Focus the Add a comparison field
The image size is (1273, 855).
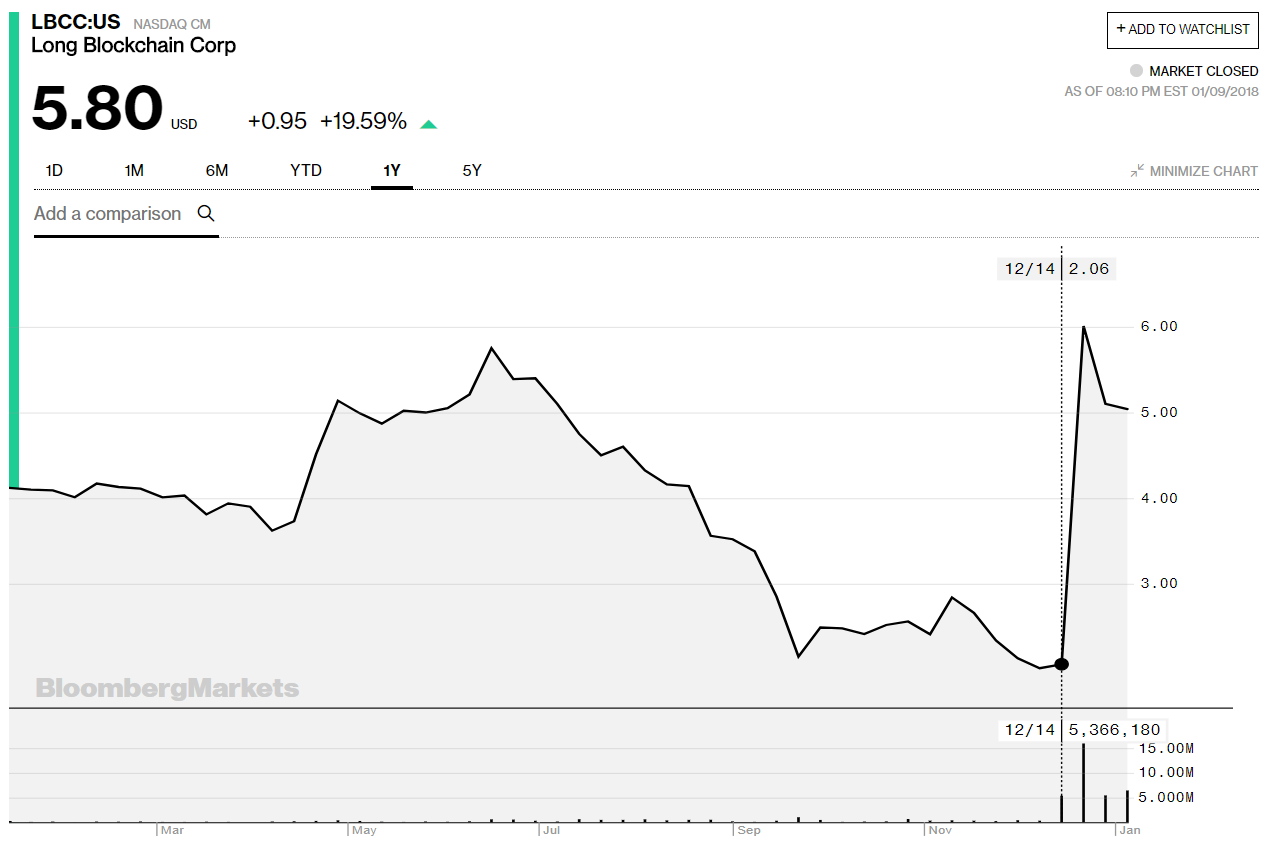pyautogui.click(x=108, y=214)
